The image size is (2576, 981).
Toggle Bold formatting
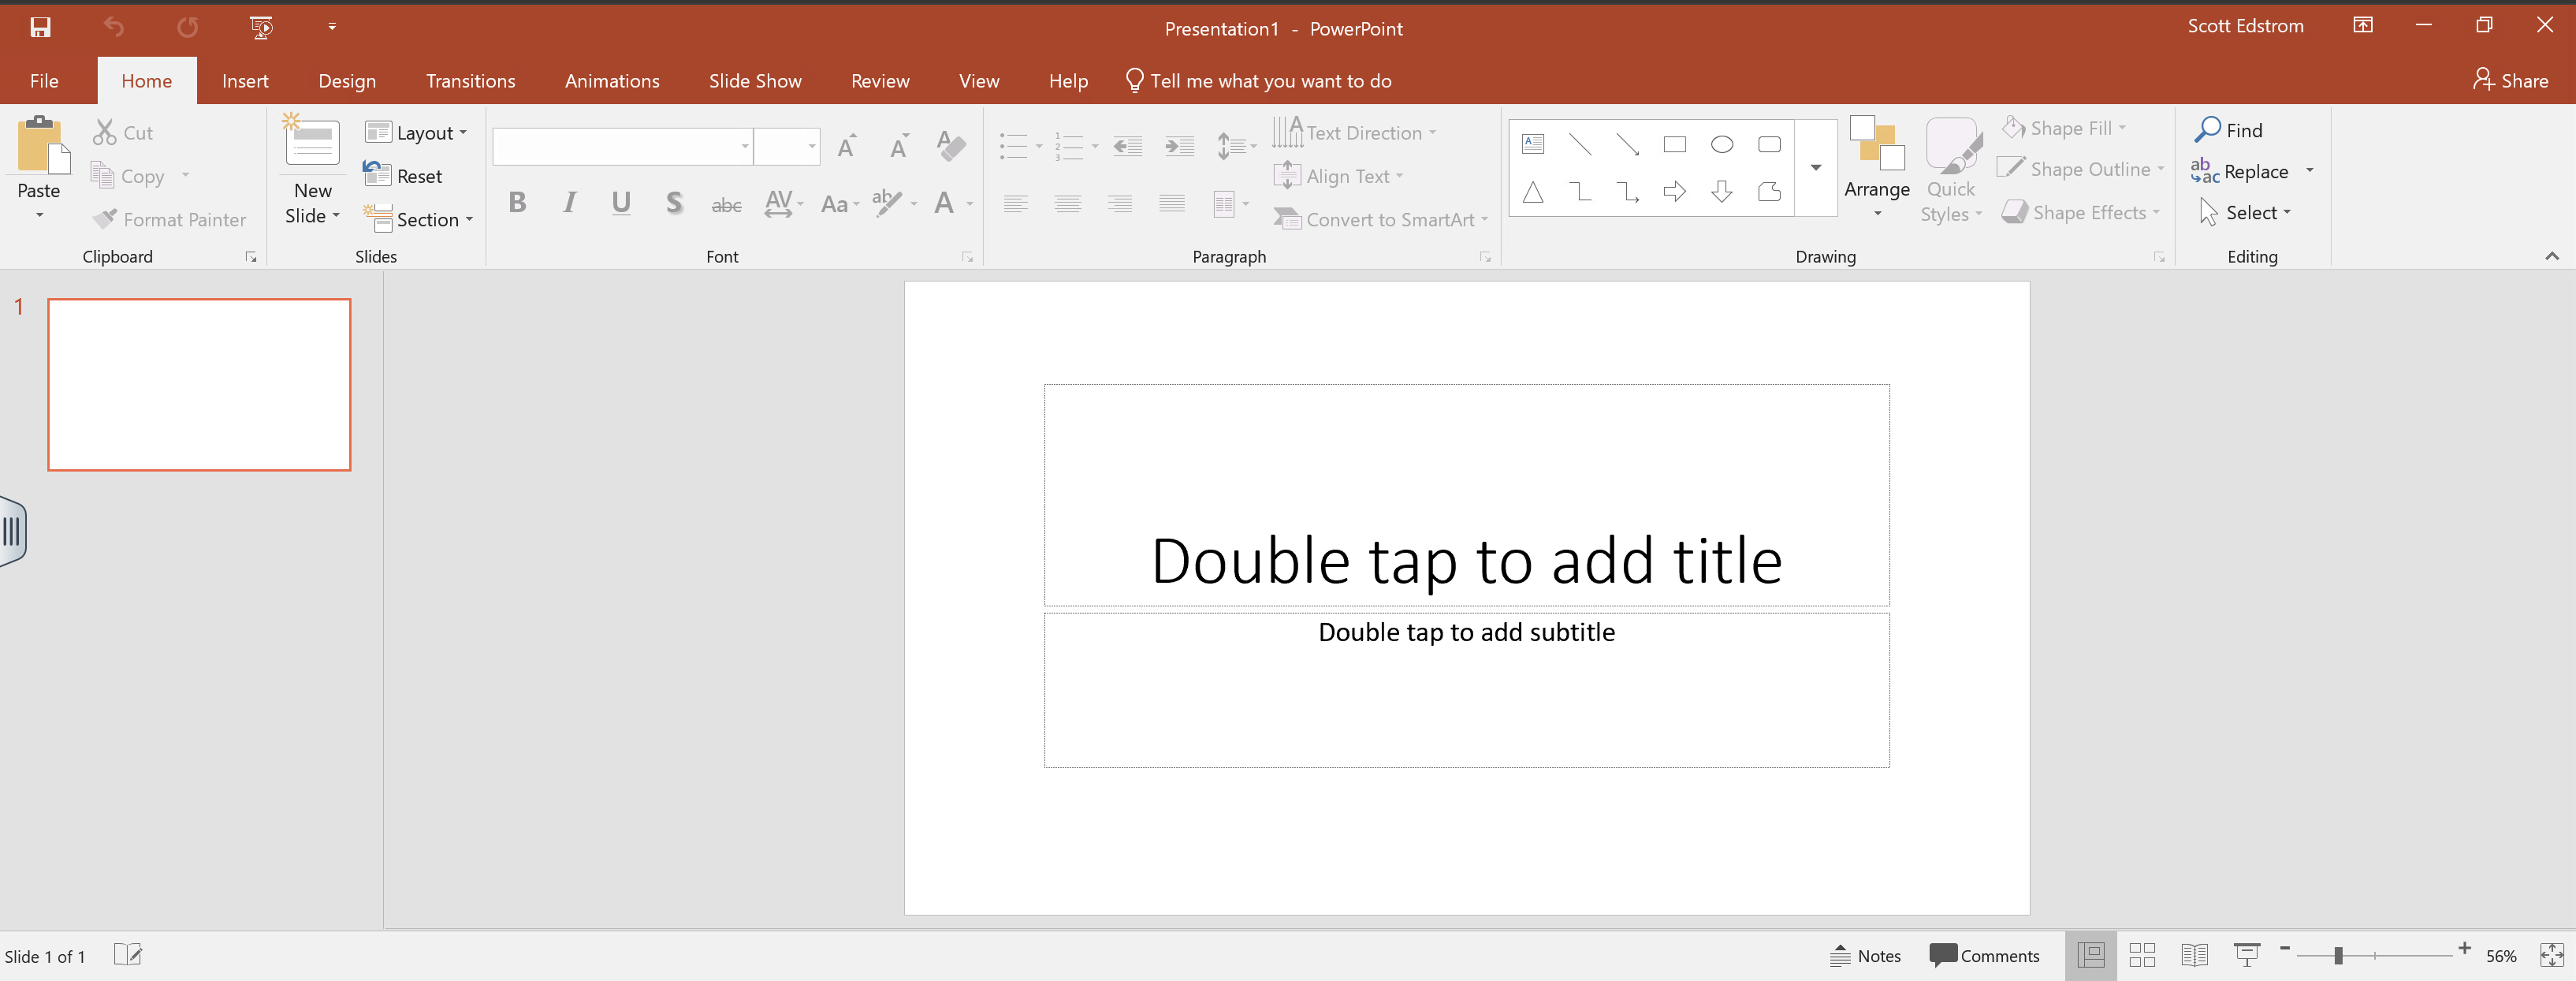pos(517,203)
